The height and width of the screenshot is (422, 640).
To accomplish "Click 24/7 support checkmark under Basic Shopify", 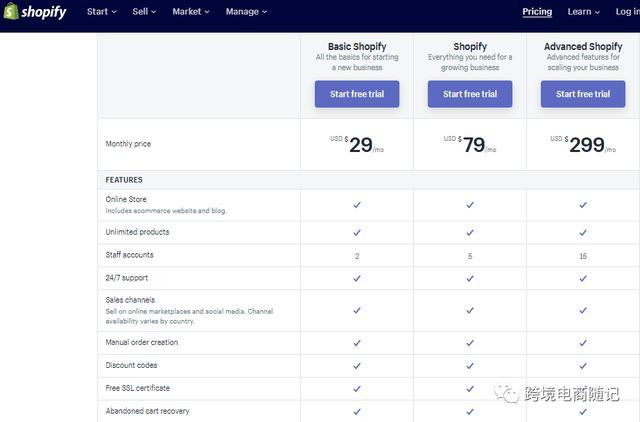I will 357,278.
